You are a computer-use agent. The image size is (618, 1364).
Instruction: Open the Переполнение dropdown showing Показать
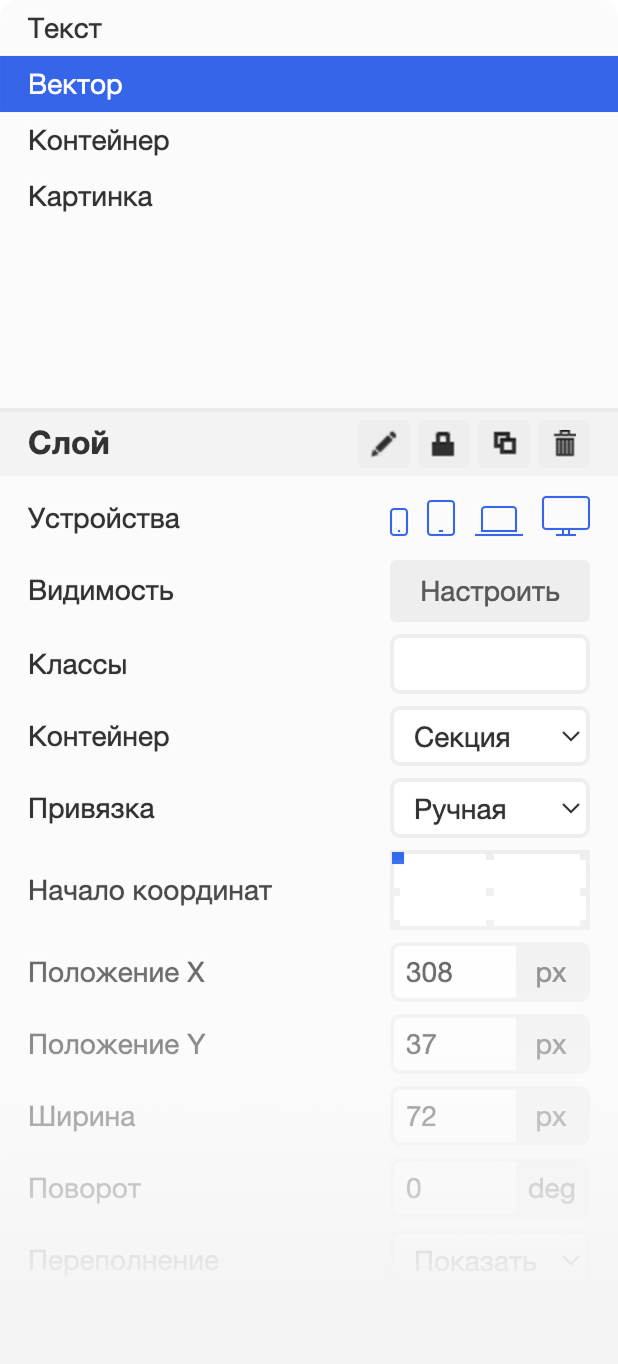(x=489, y=1261)
